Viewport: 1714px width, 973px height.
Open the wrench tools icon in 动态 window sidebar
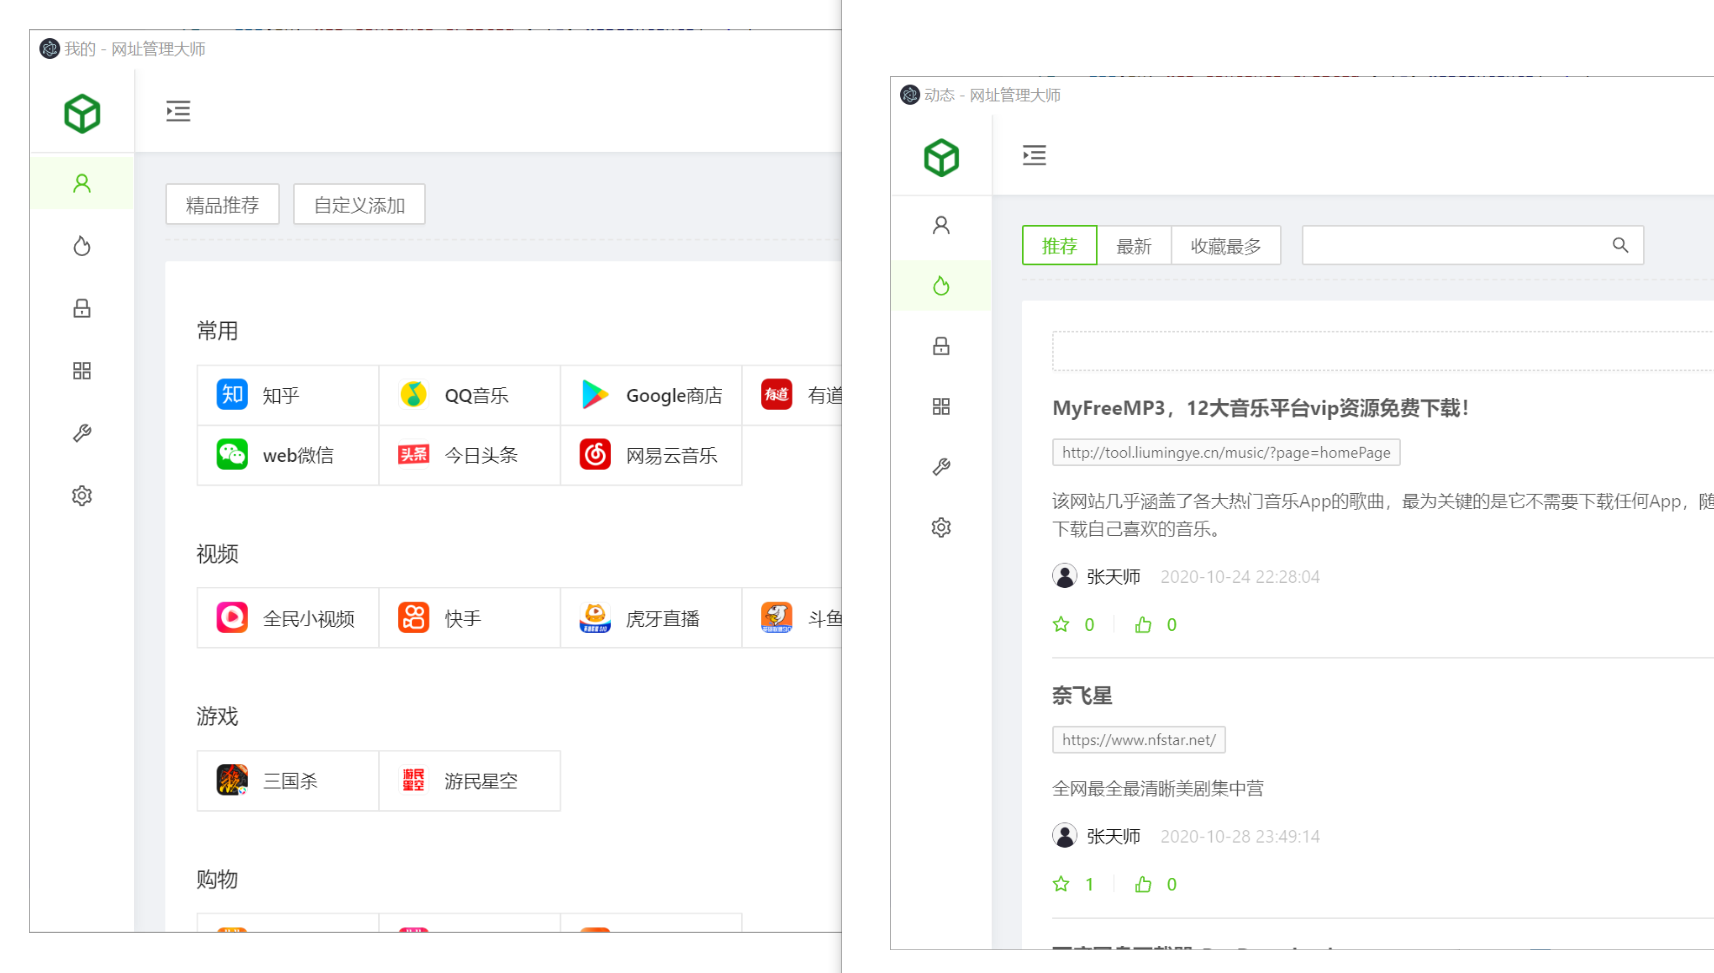pyautogui.click(x=941, y=467)
